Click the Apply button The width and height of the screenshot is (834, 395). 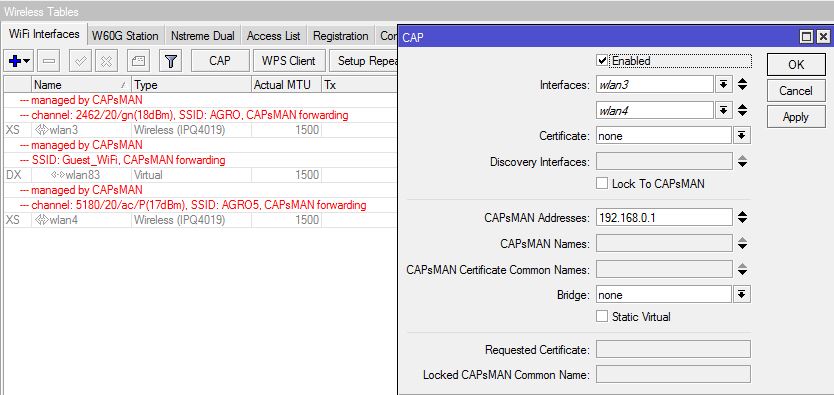tap(796, 117)
